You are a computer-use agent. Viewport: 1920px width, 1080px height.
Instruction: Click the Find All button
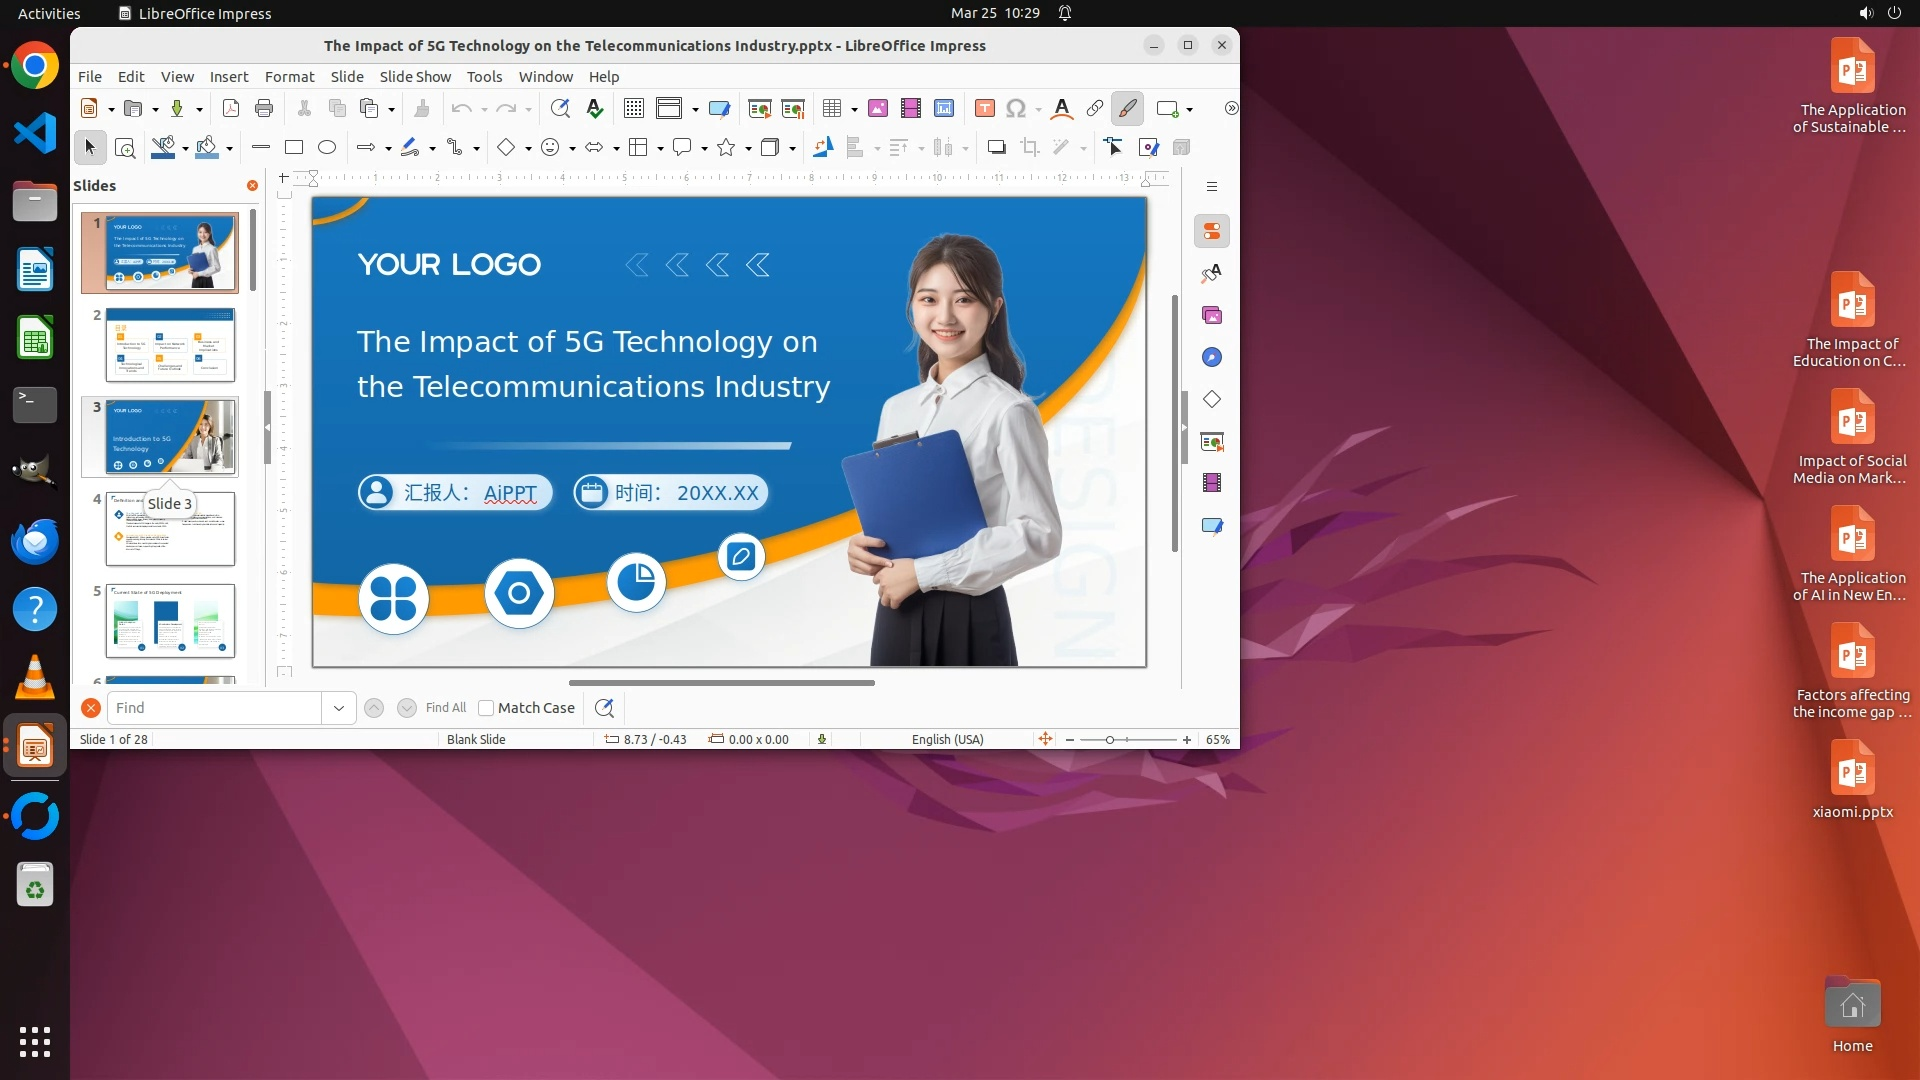(x=446, y=708)
